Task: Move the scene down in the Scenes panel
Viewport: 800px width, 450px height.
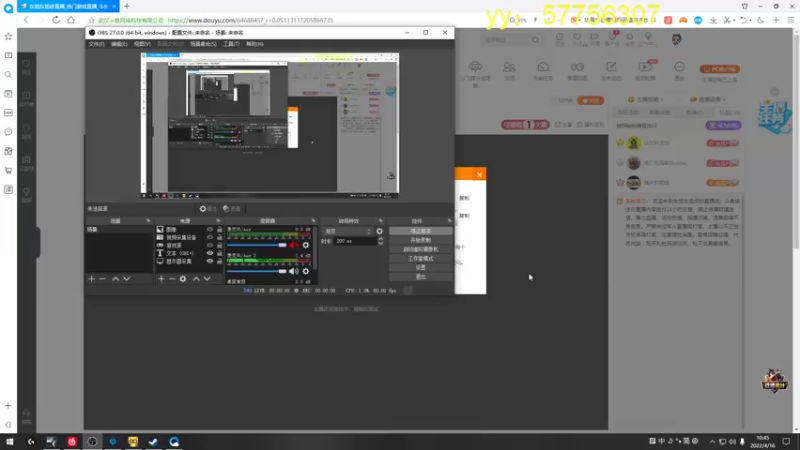Action: click(127, 279)
